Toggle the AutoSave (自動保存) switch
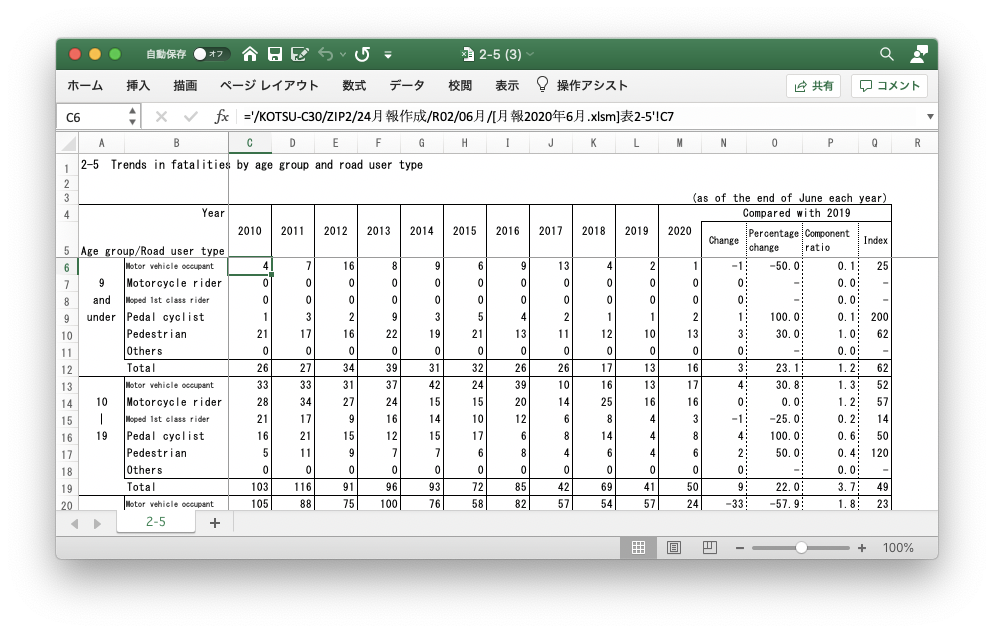994x633 pixels. (x=211, y=54)
